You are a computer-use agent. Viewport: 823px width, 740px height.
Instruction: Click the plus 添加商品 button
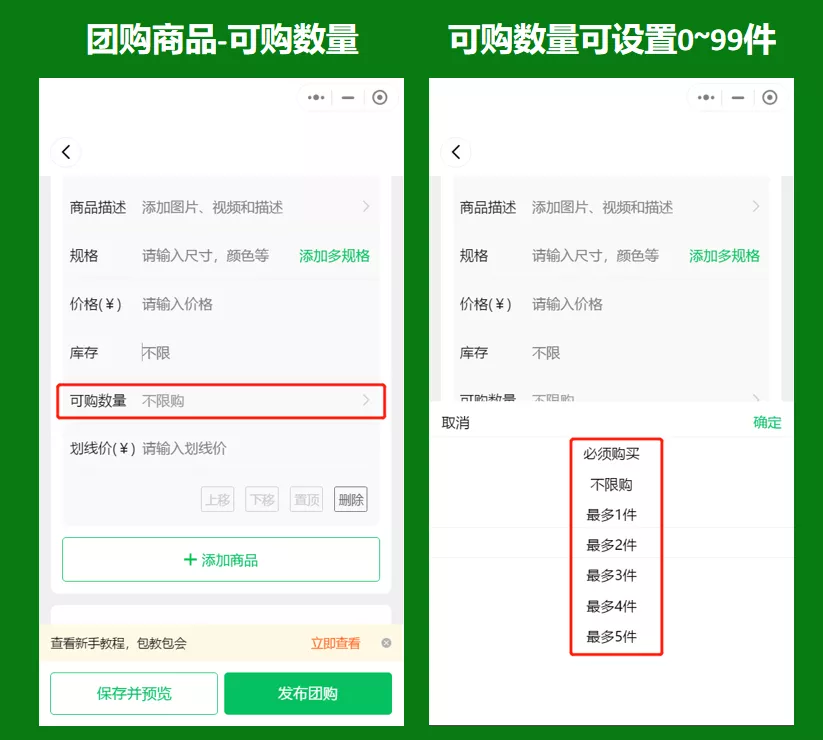(221, 559)
